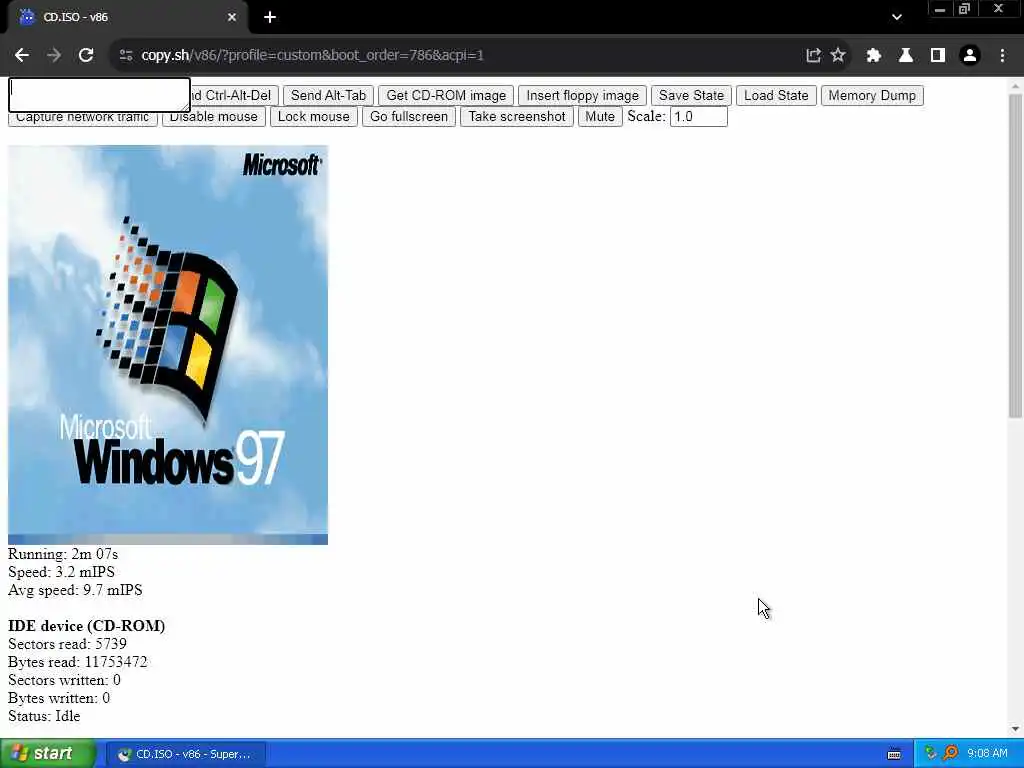
Task: Reload the copy.sh page
Action: [86, 56]
